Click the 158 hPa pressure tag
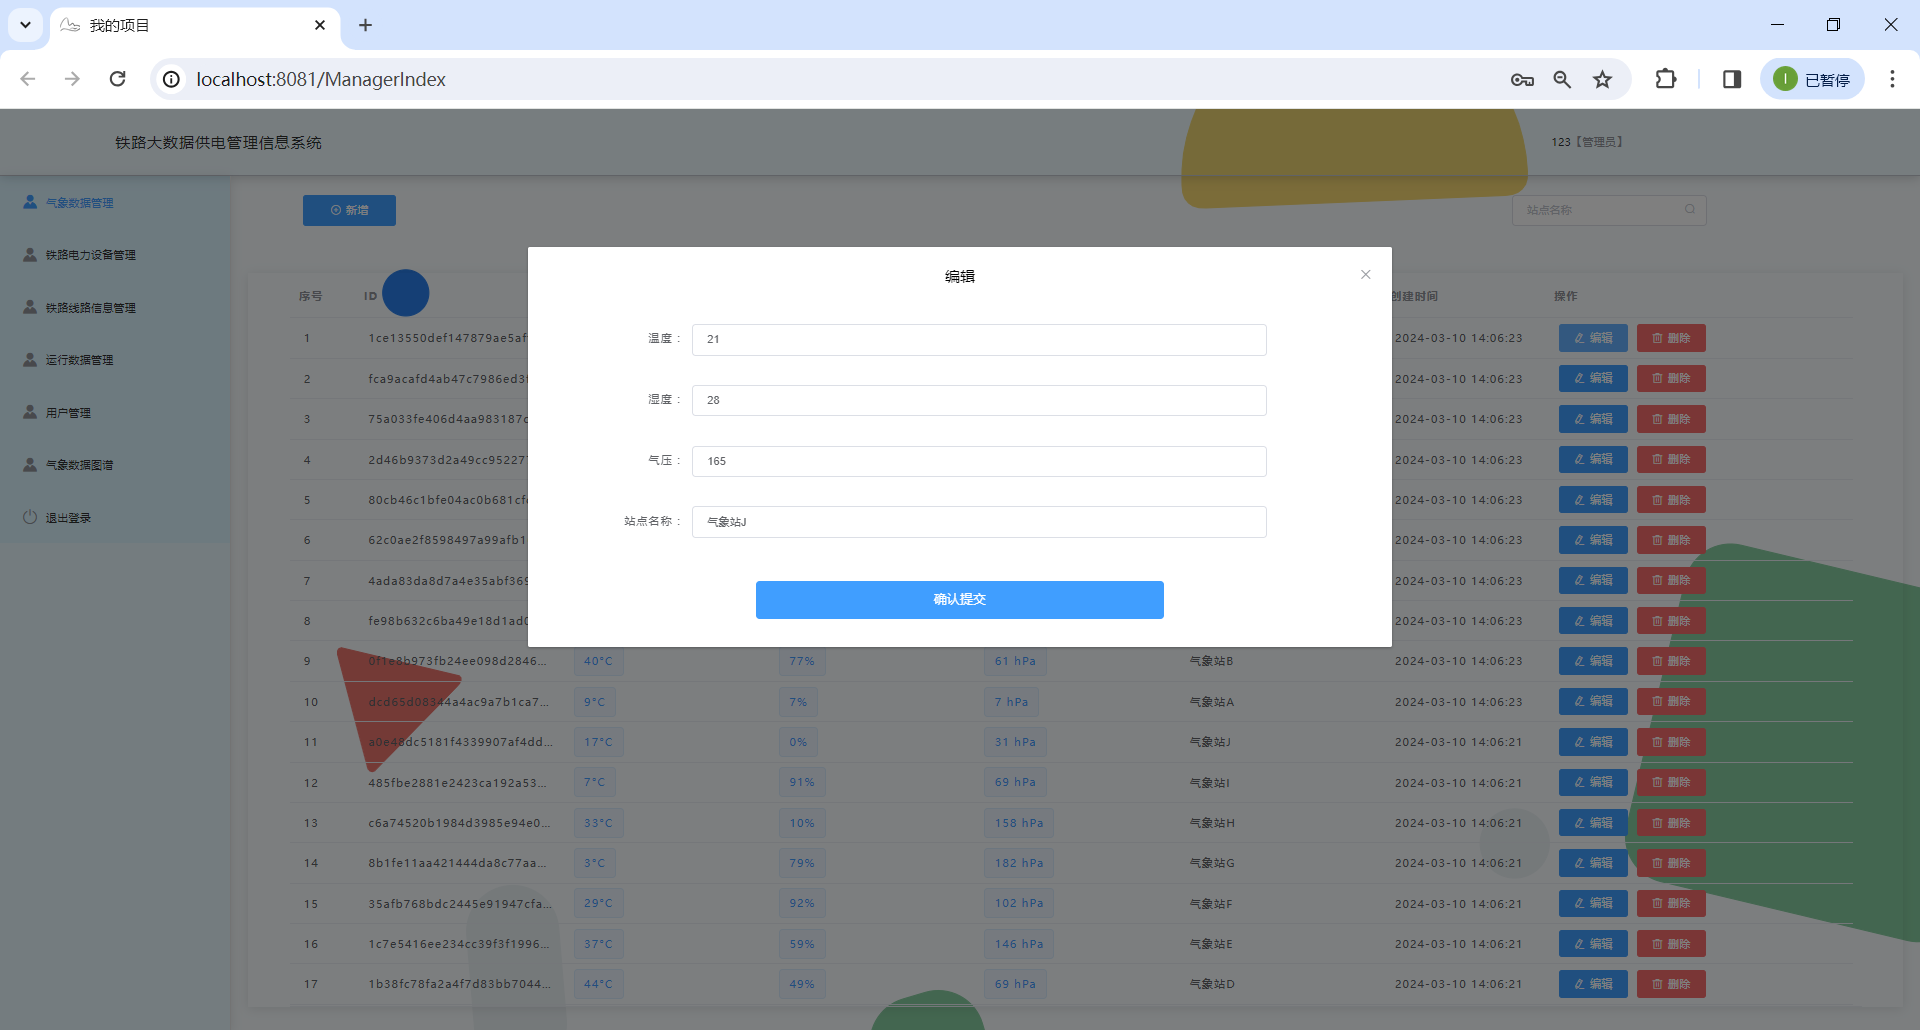This screenshot has width=1920, height=1030. (1019, 823)
